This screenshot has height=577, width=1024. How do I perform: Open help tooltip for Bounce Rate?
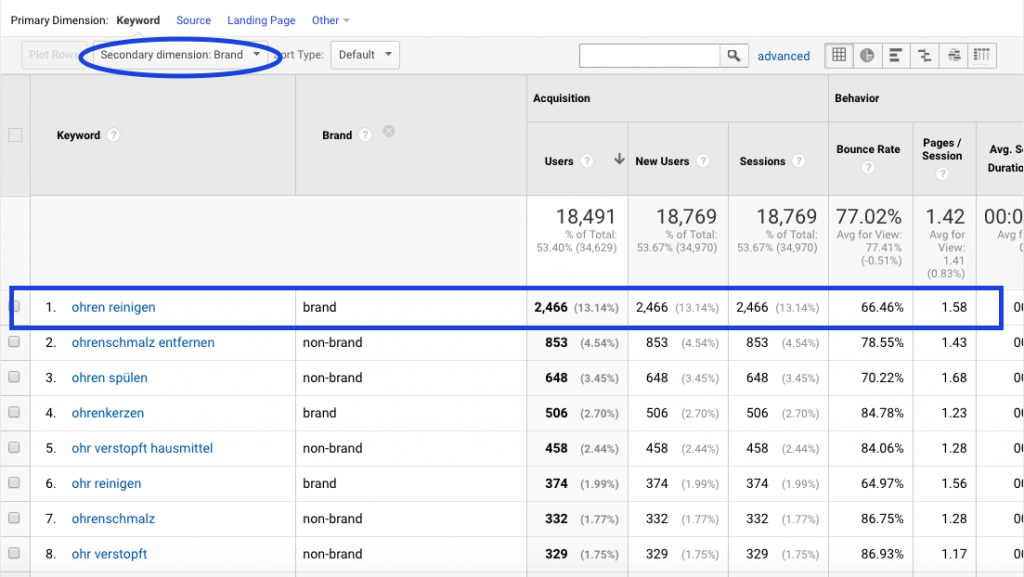pyautogui.click(x=868, y=168)
